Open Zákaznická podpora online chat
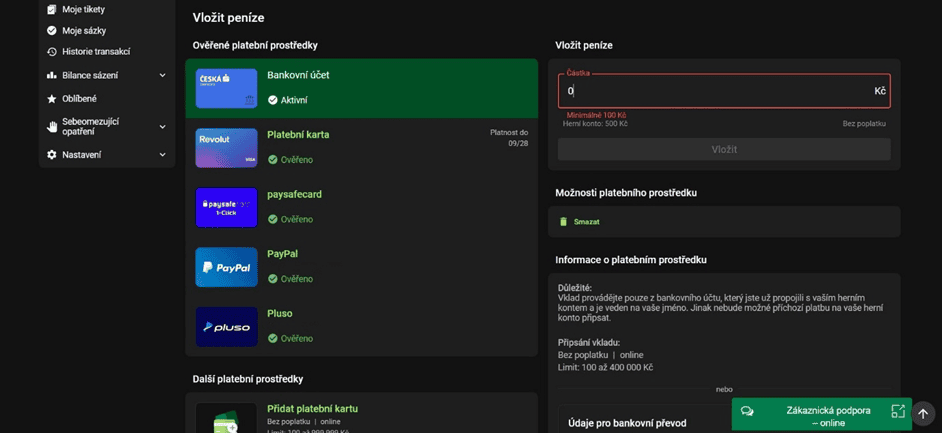Screen dimensions: 942x433 [821, 414]
